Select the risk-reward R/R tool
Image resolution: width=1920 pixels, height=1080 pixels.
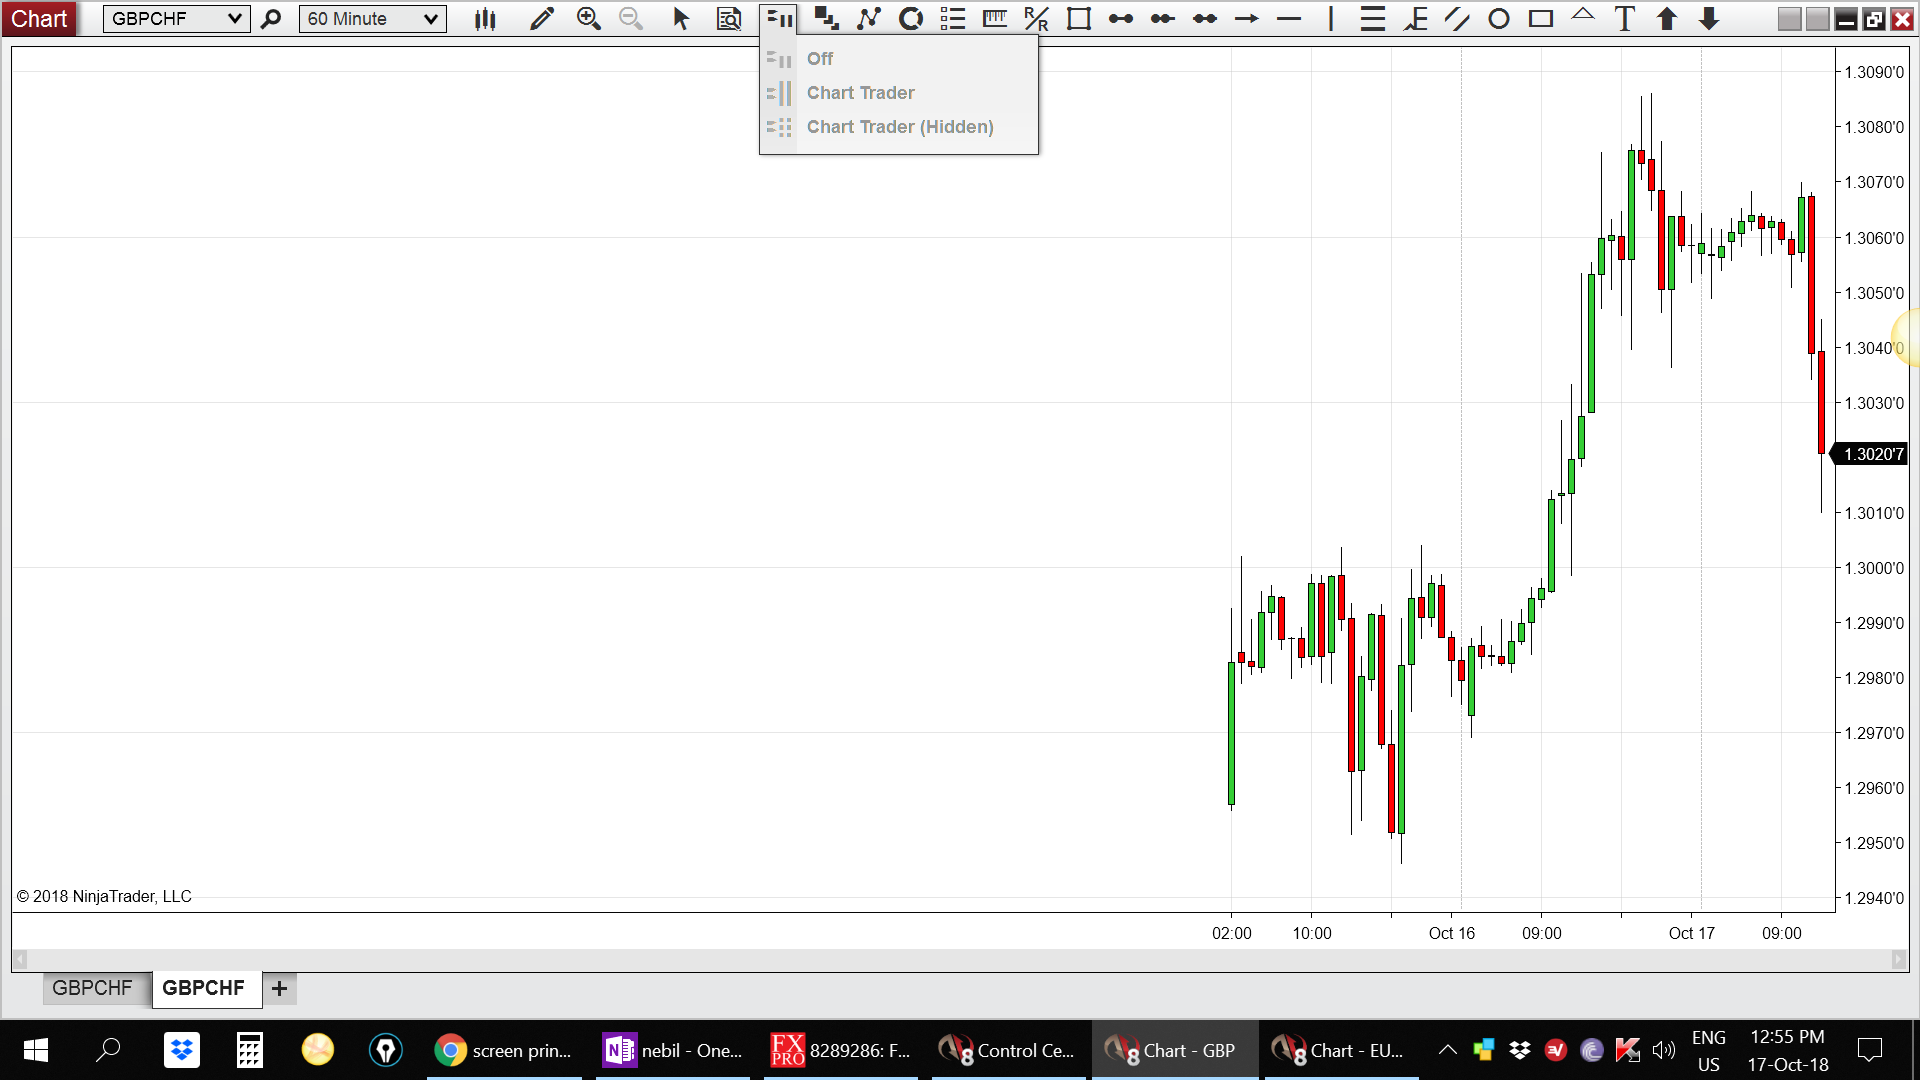[x=1036, y=19]
